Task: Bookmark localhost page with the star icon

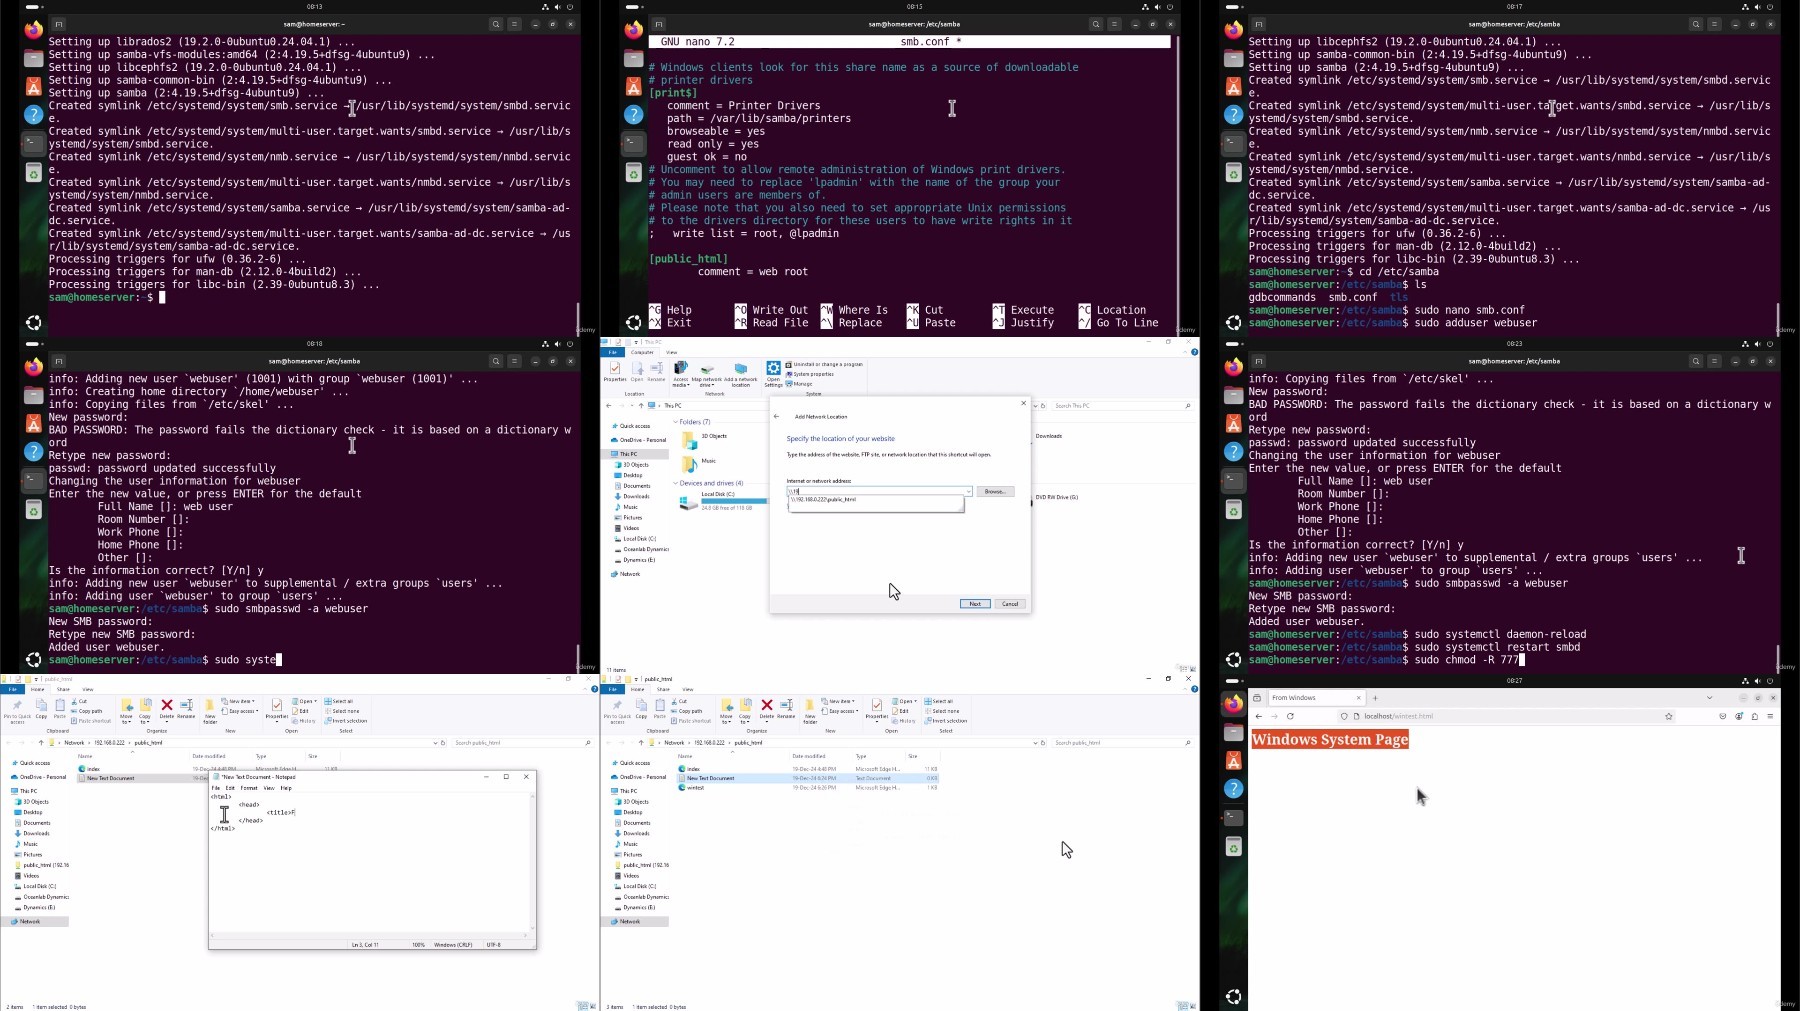Action: coord(1668,716)
